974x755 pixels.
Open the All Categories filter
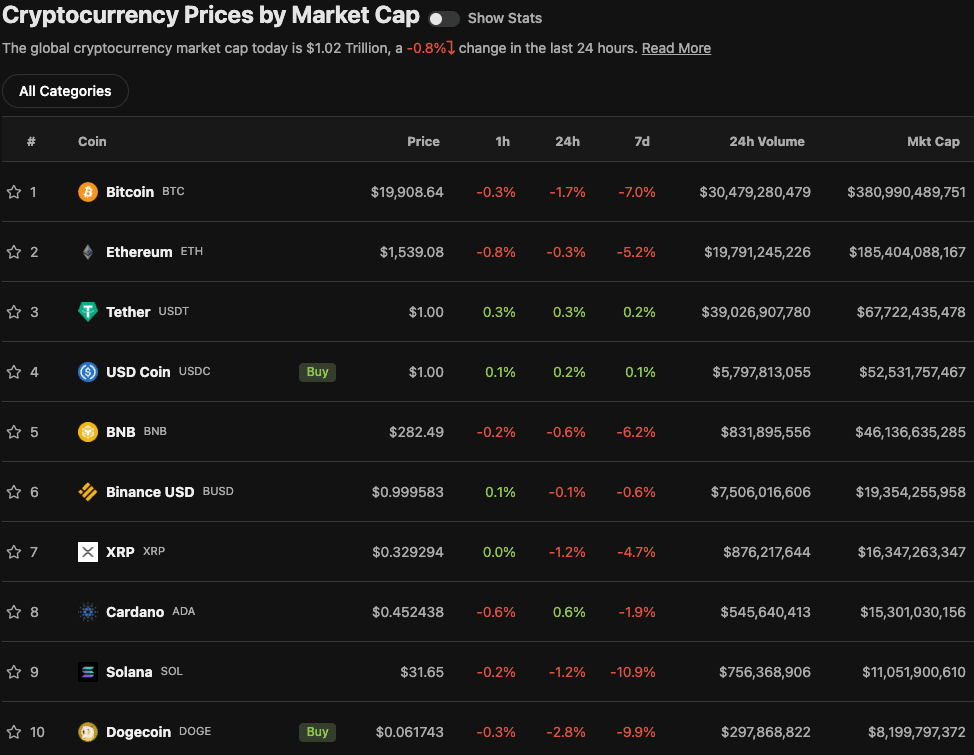65,91
